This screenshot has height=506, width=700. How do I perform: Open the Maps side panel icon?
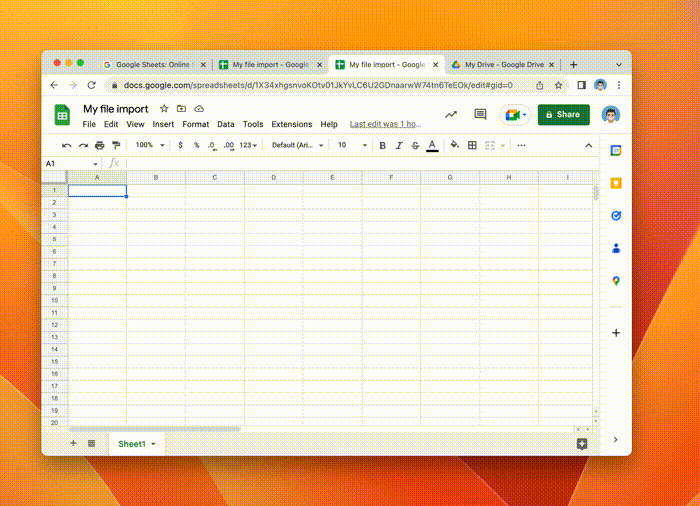616,281
